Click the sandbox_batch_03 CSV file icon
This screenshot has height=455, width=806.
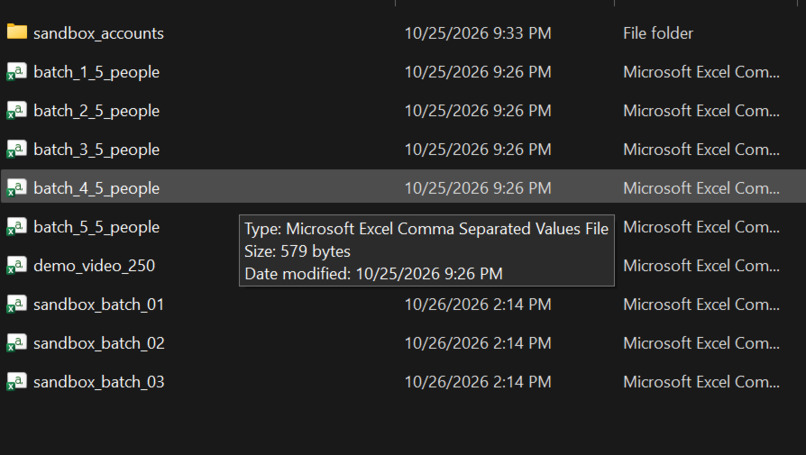tap(16, 381)
